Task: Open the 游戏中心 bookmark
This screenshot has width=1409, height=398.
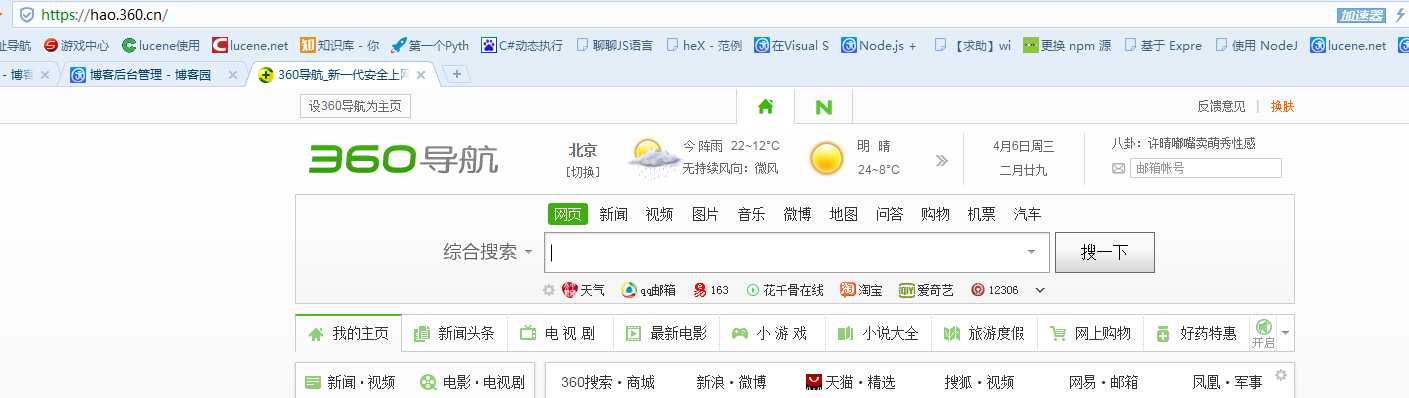Action: tap(76, 45)
